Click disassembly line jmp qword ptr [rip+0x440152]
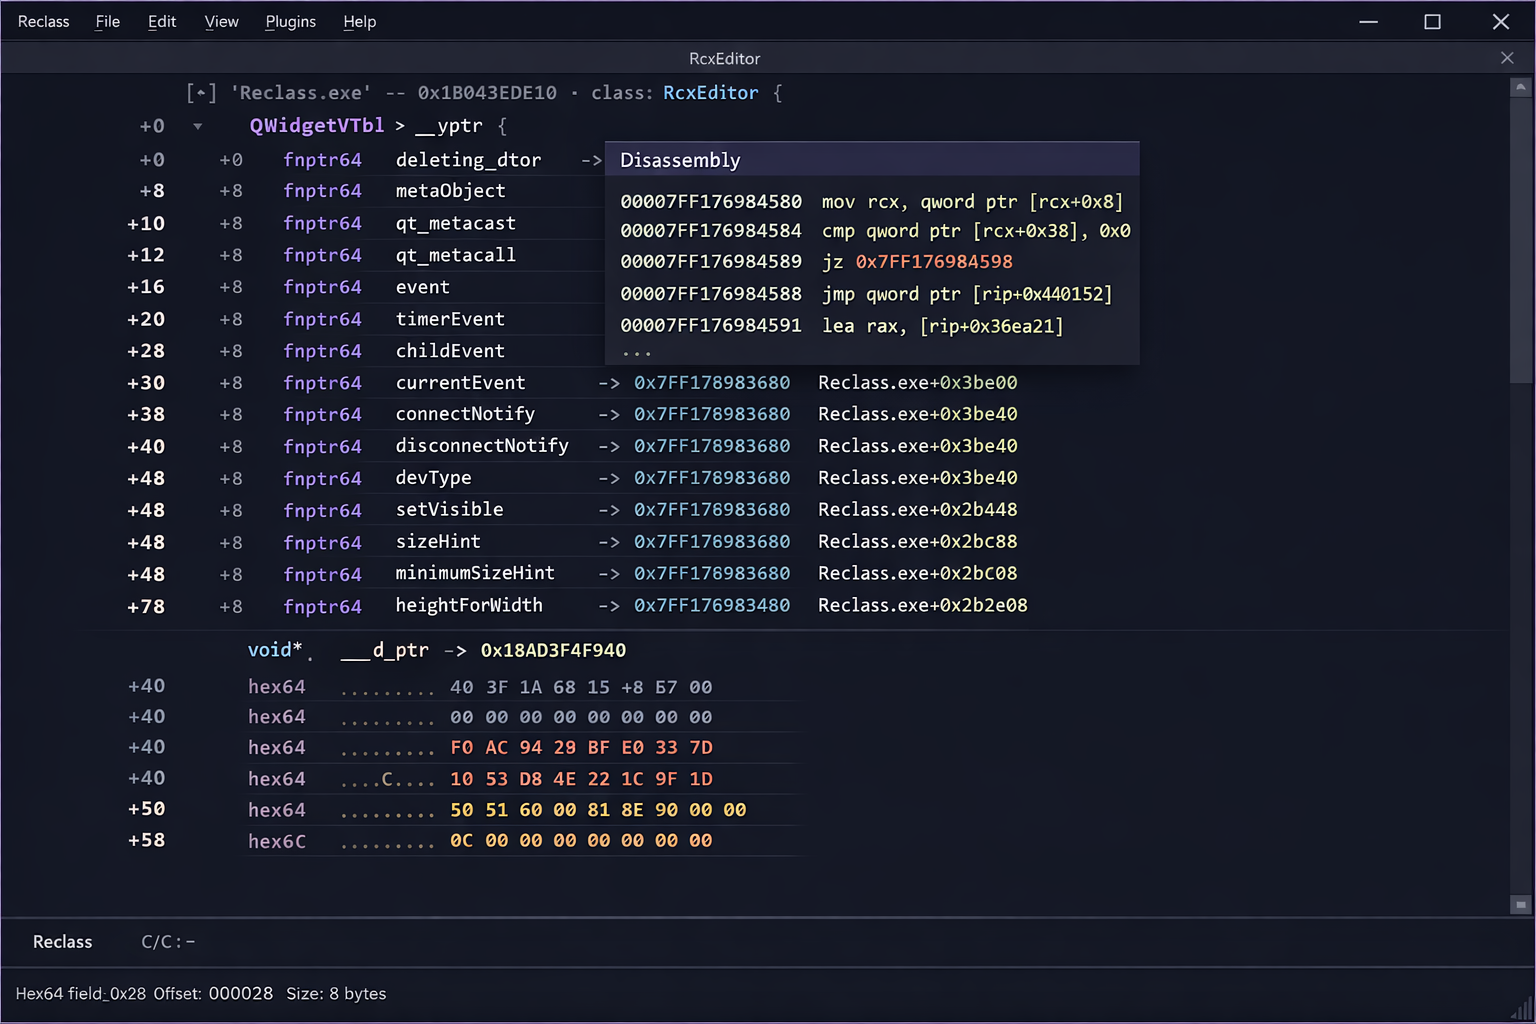 [866, 294]
